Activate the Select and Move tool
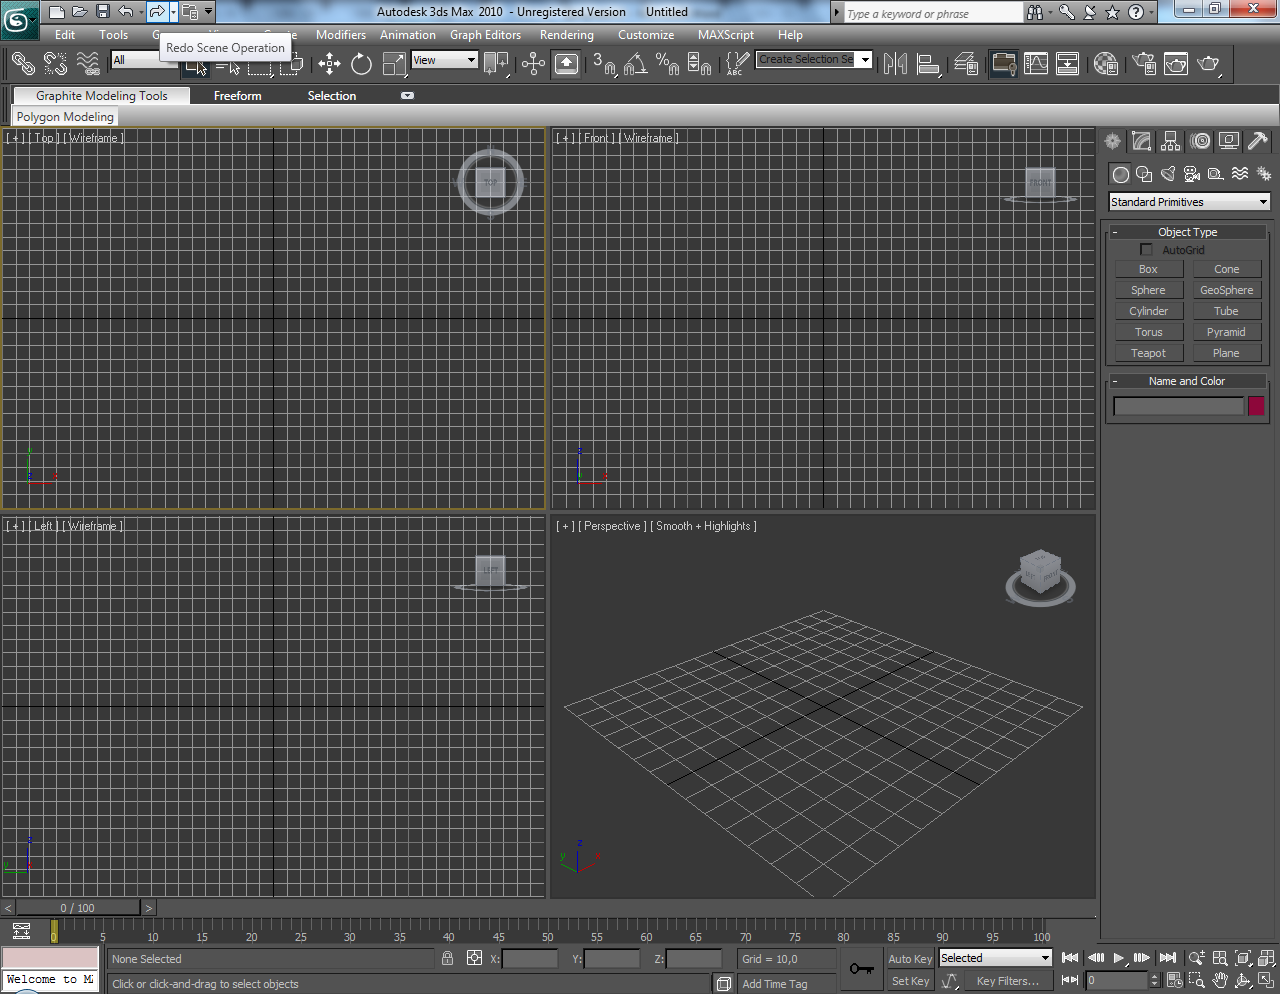This screenshot has height=994, width=1280. click(x=329, y=64)
